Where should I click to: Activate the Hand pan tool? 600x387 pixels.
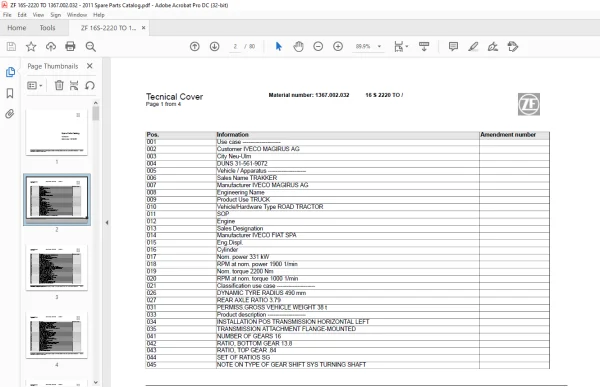pos(298,47)
